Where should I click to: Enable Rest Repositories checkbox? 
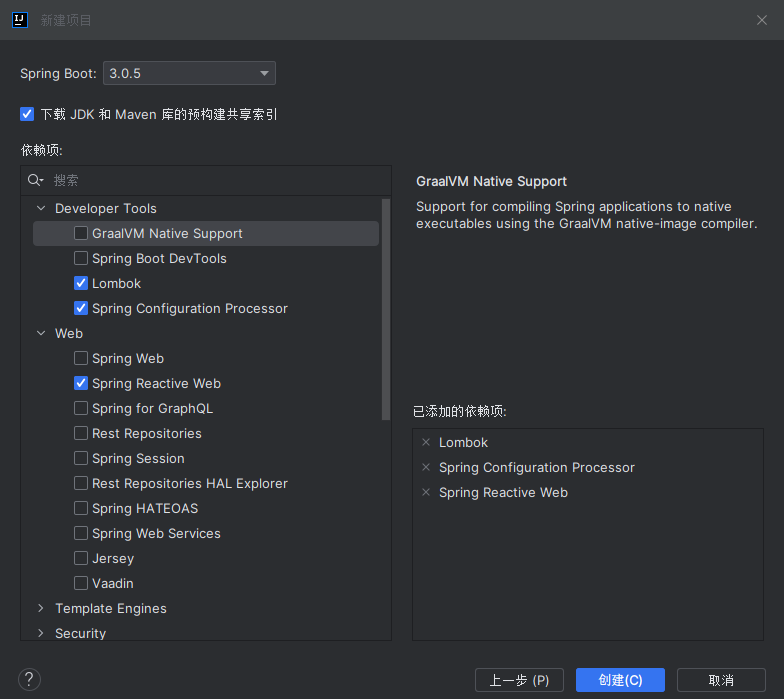[81, 434]
